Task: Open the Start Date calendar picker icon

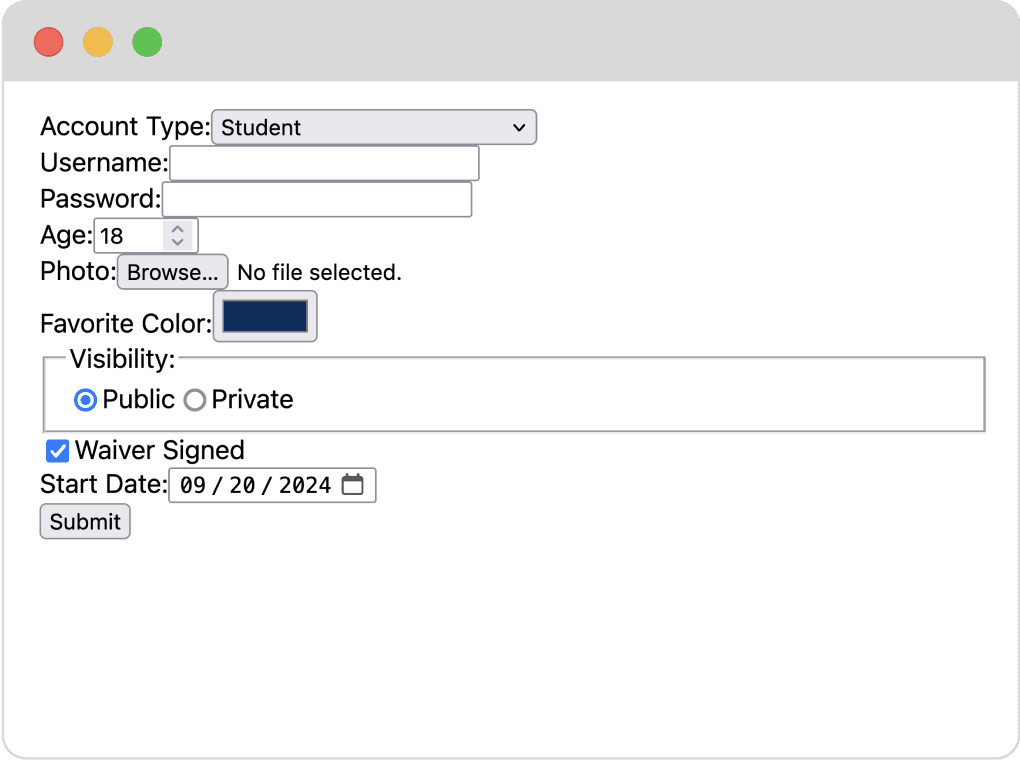Action: pyautogui.click(x=352, y=485)
